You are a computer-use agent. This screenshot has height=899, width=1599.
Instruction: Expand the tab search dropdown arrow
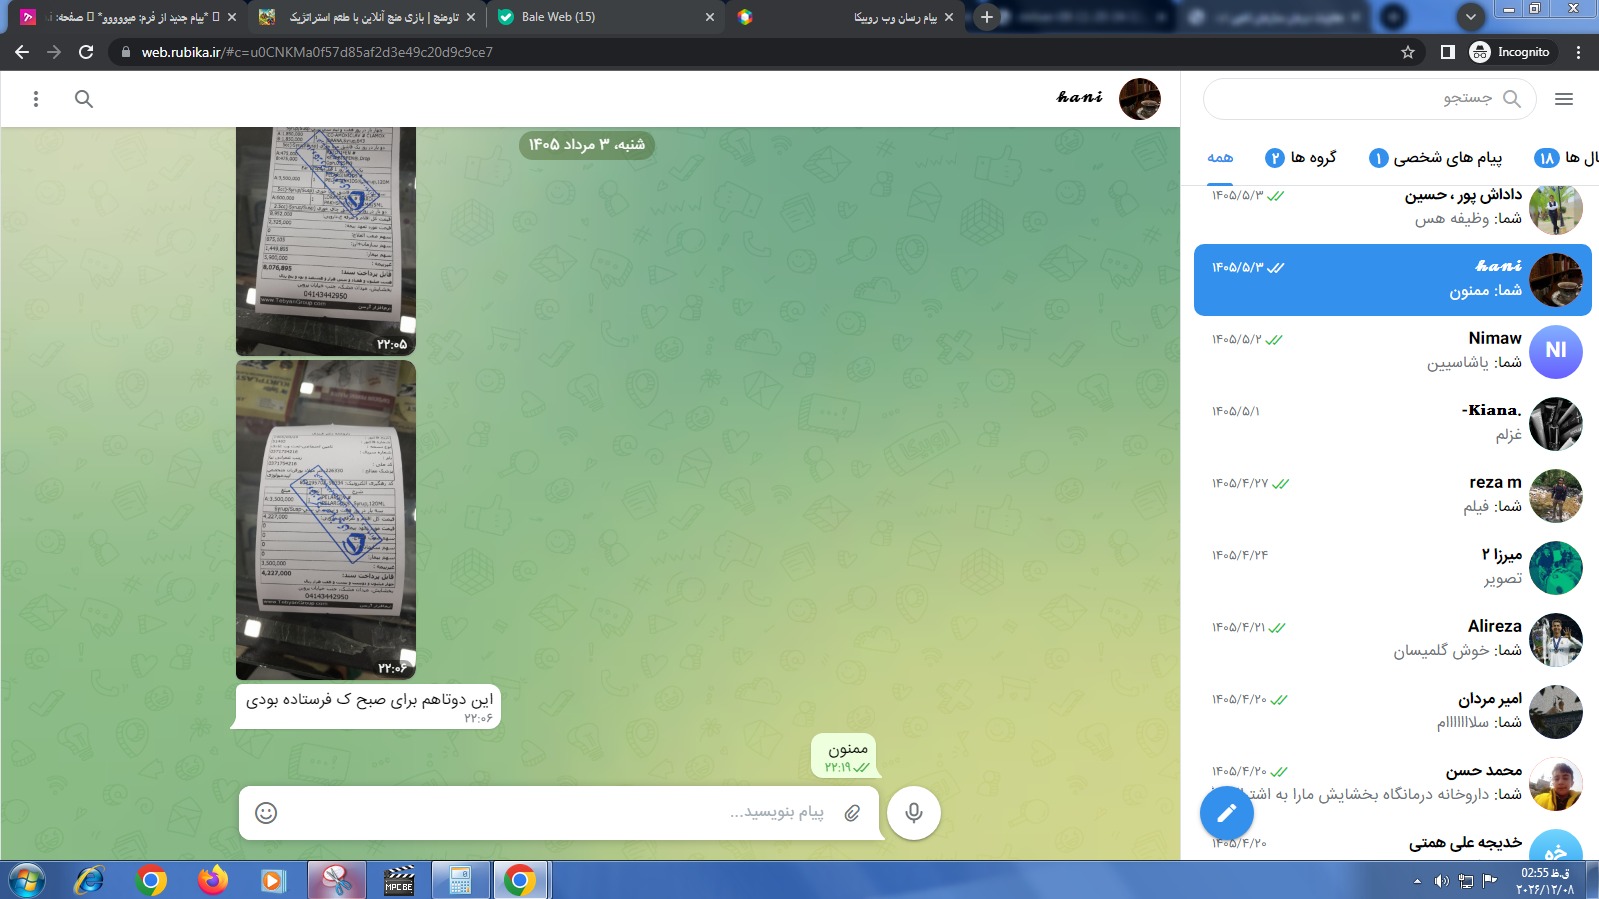pyautogui.click(x=1470, y=17)
